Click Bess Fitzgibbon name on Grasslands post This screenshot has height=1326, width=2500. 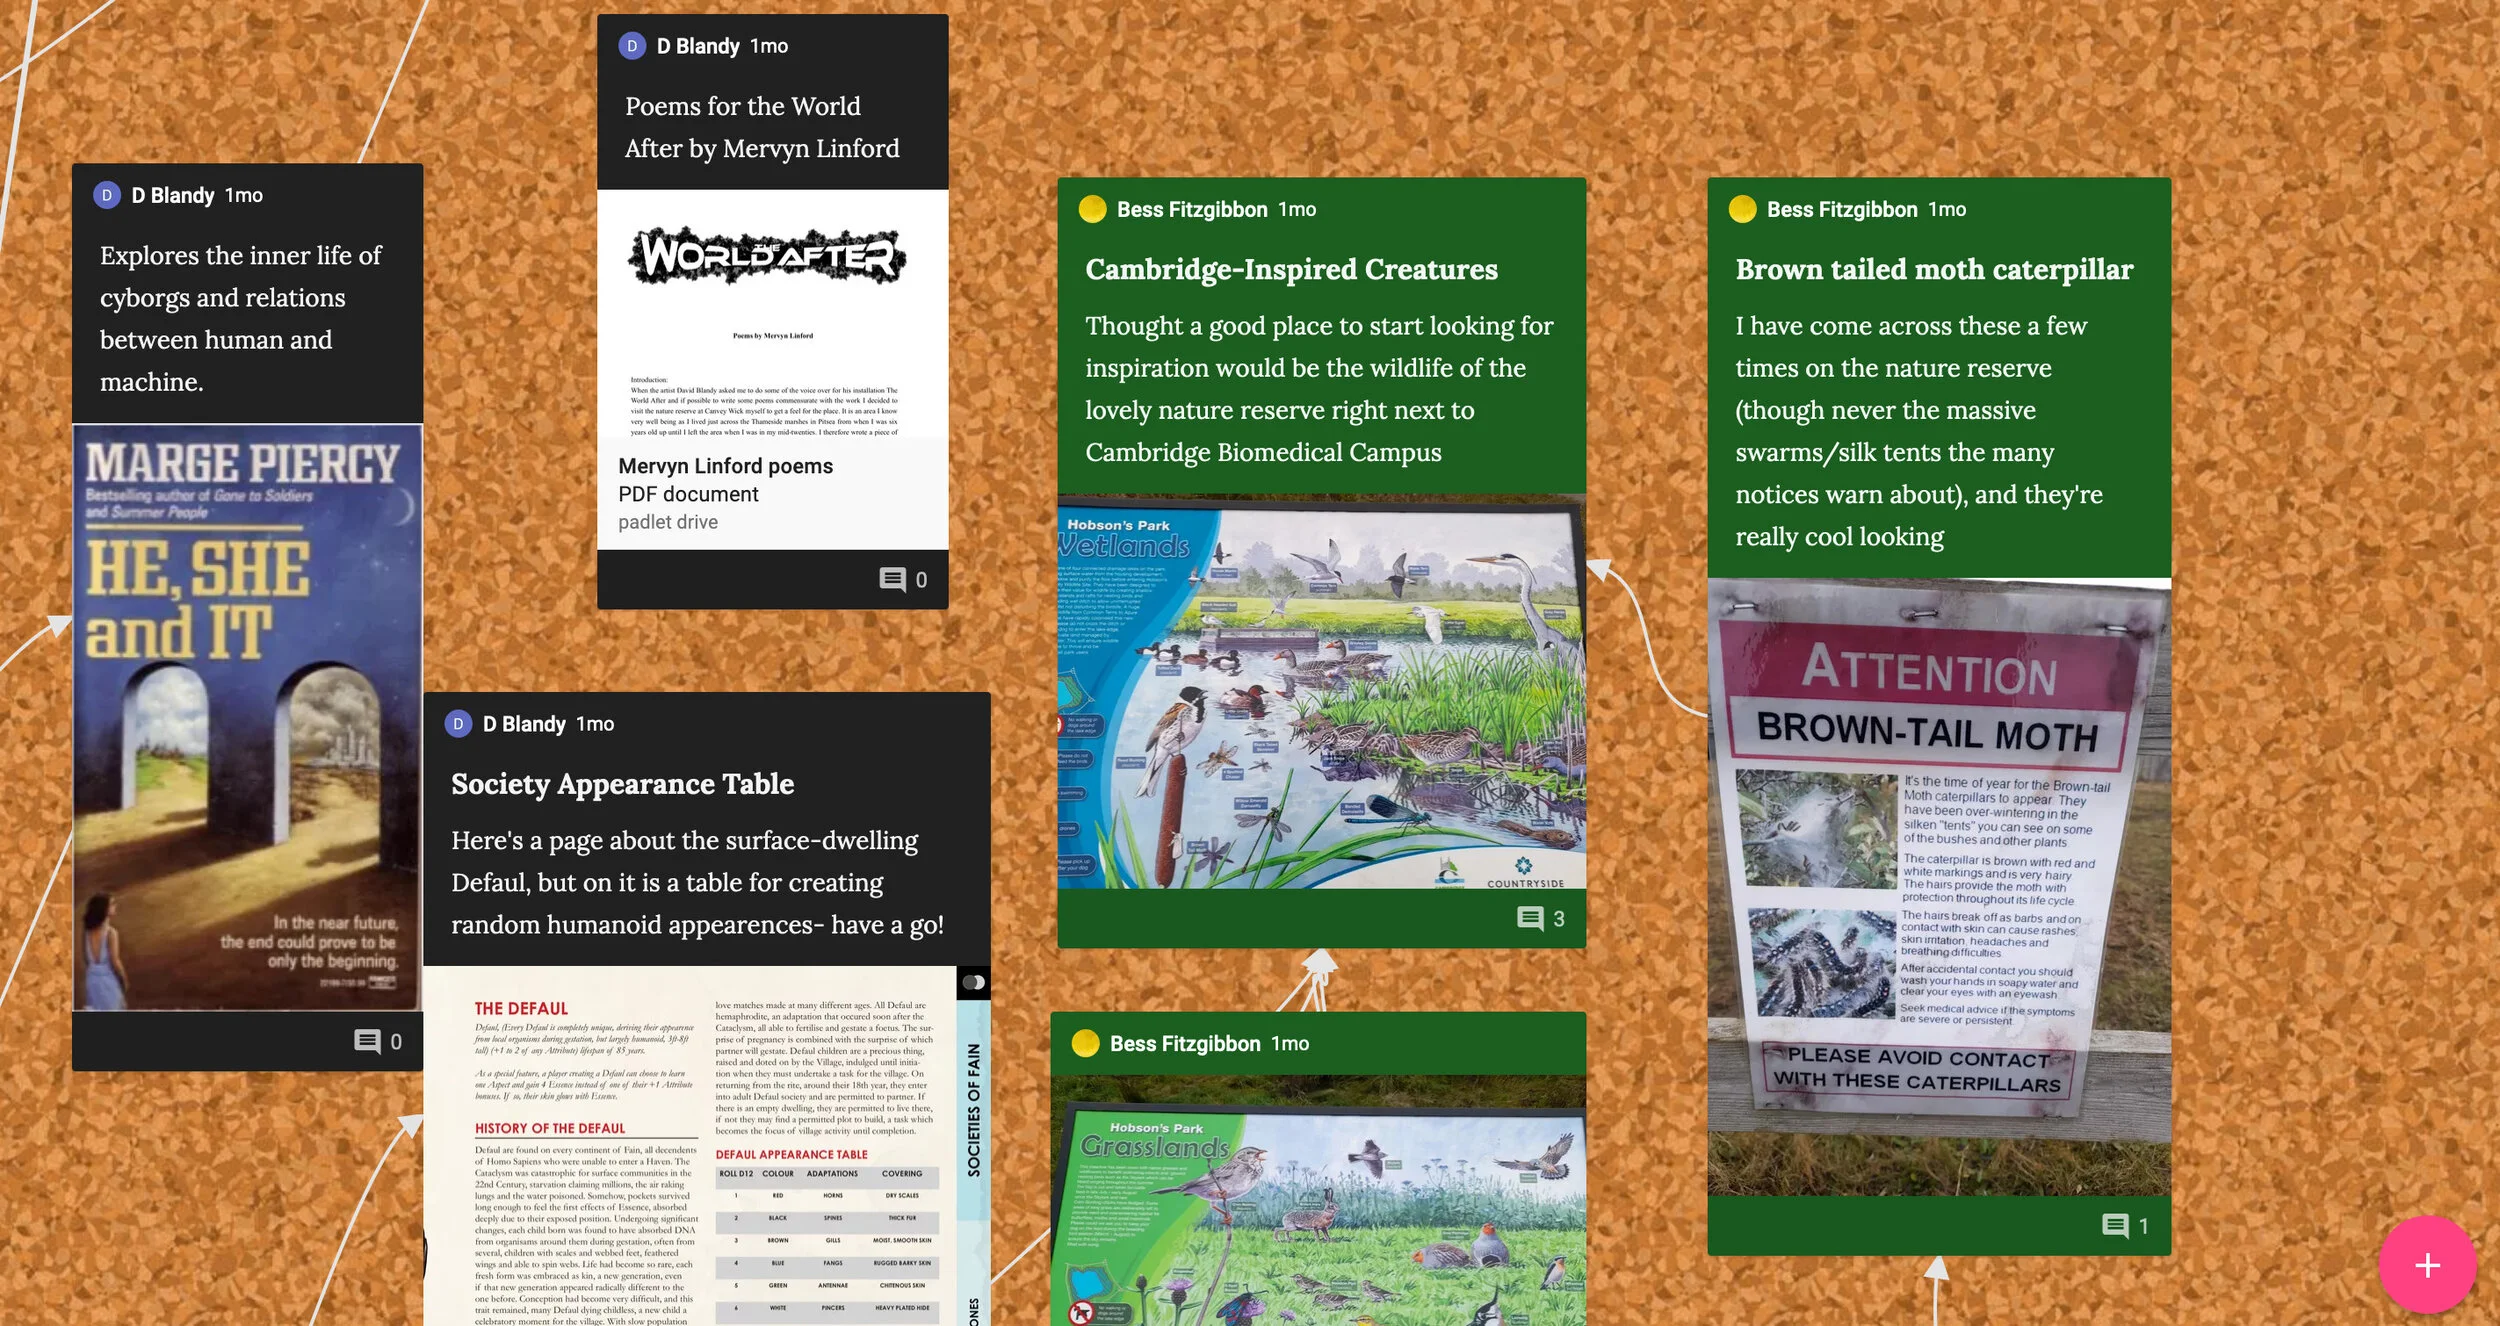1185,1044
